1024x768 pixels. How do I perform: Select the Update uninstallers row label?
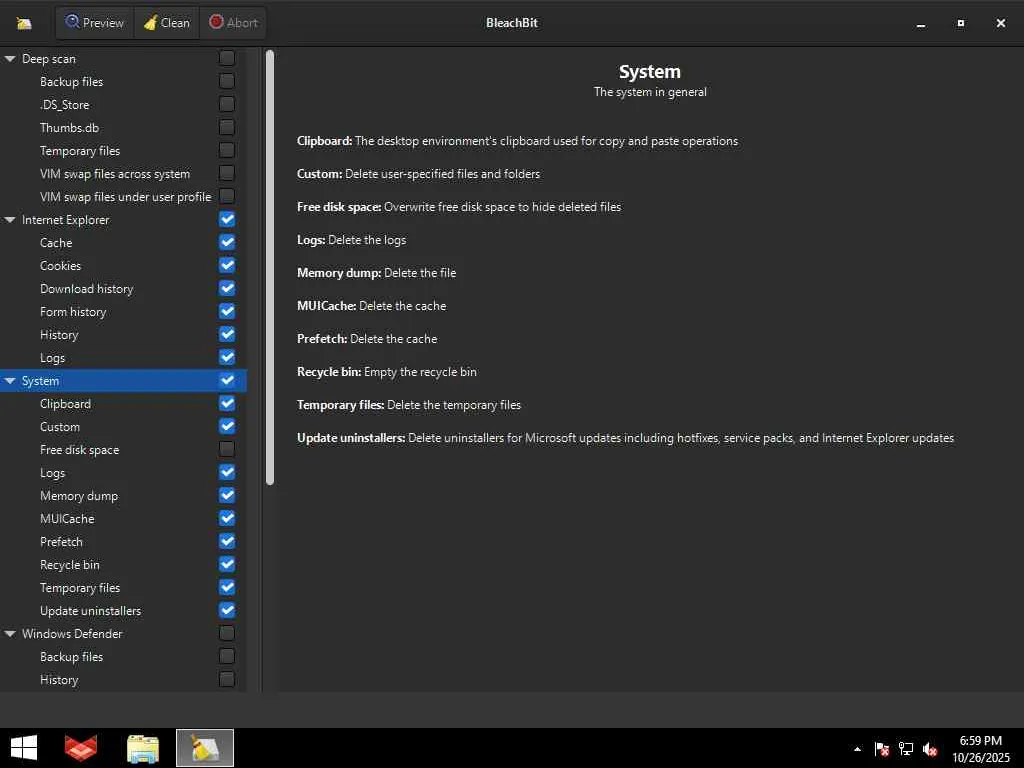click(x=91, y=611)
